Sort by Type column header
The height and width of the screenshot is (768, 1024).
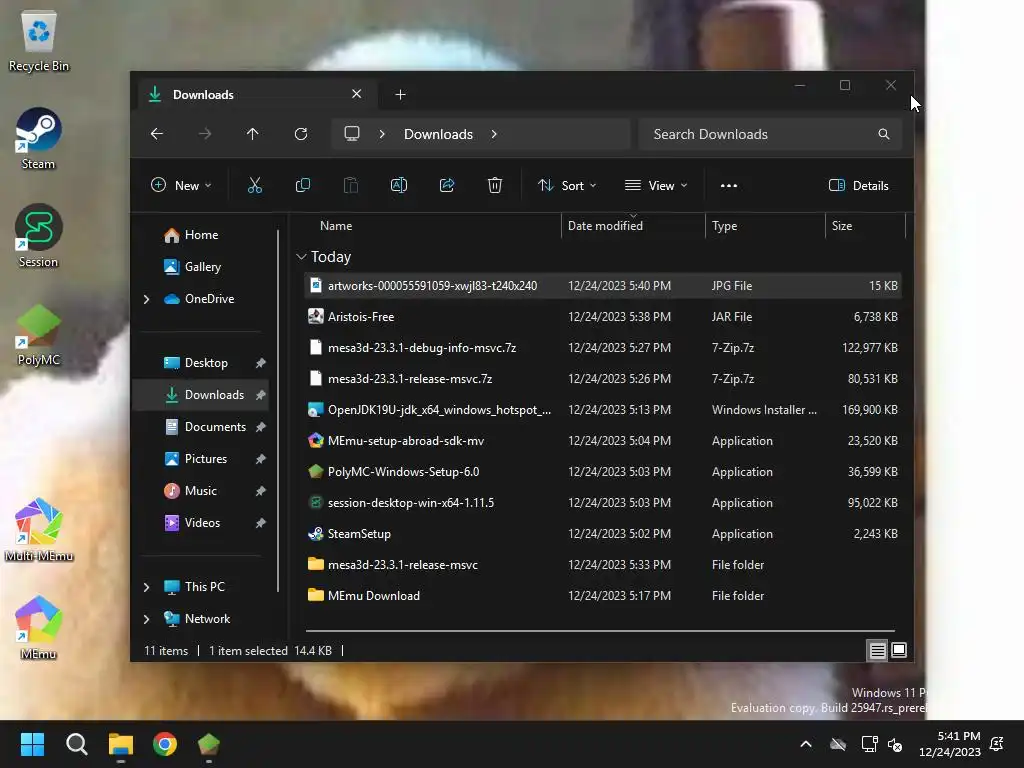click(765, 226)
